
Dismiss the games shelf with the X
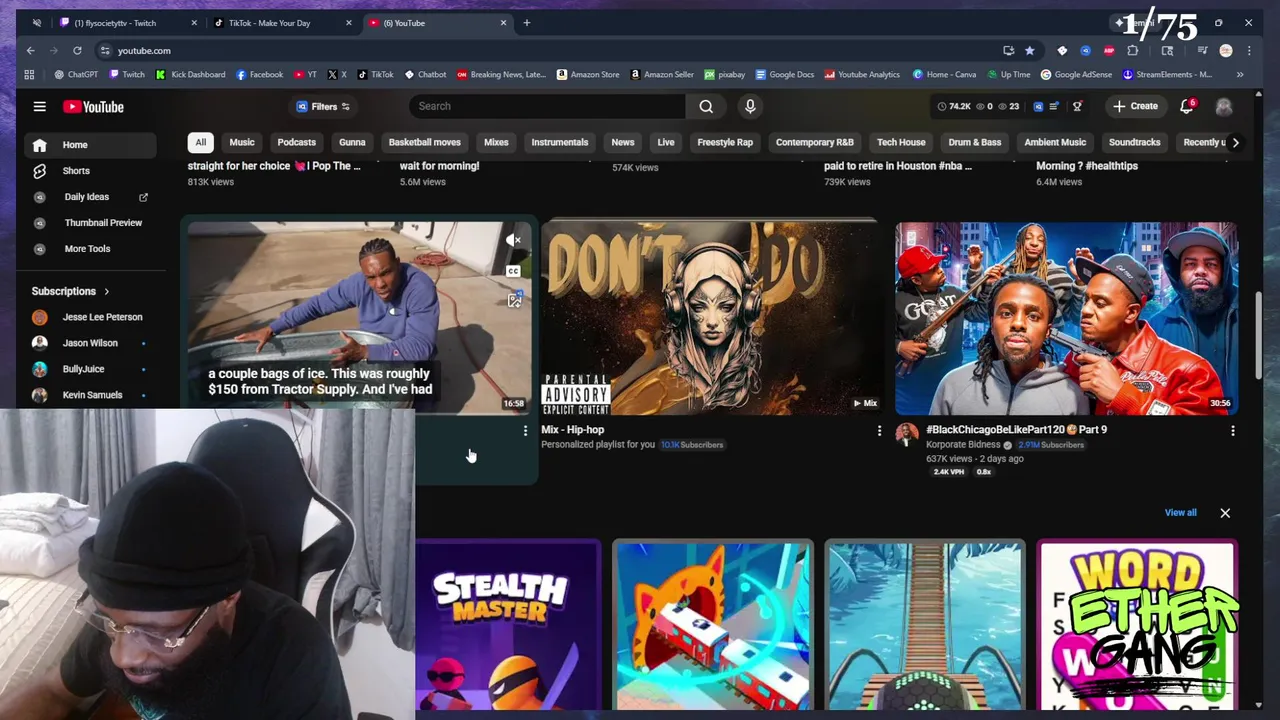1225,513
